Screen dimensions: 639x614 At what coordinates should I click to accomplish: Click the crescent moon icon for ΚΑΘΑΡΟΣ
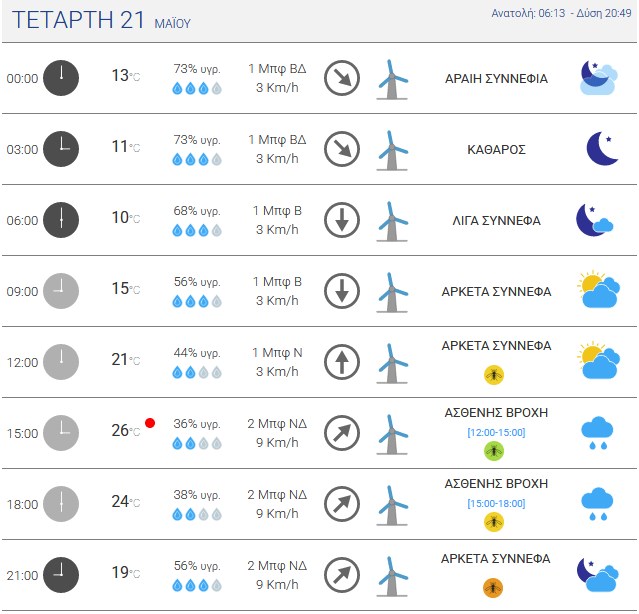pyautogui.click(x=602, y=148)
